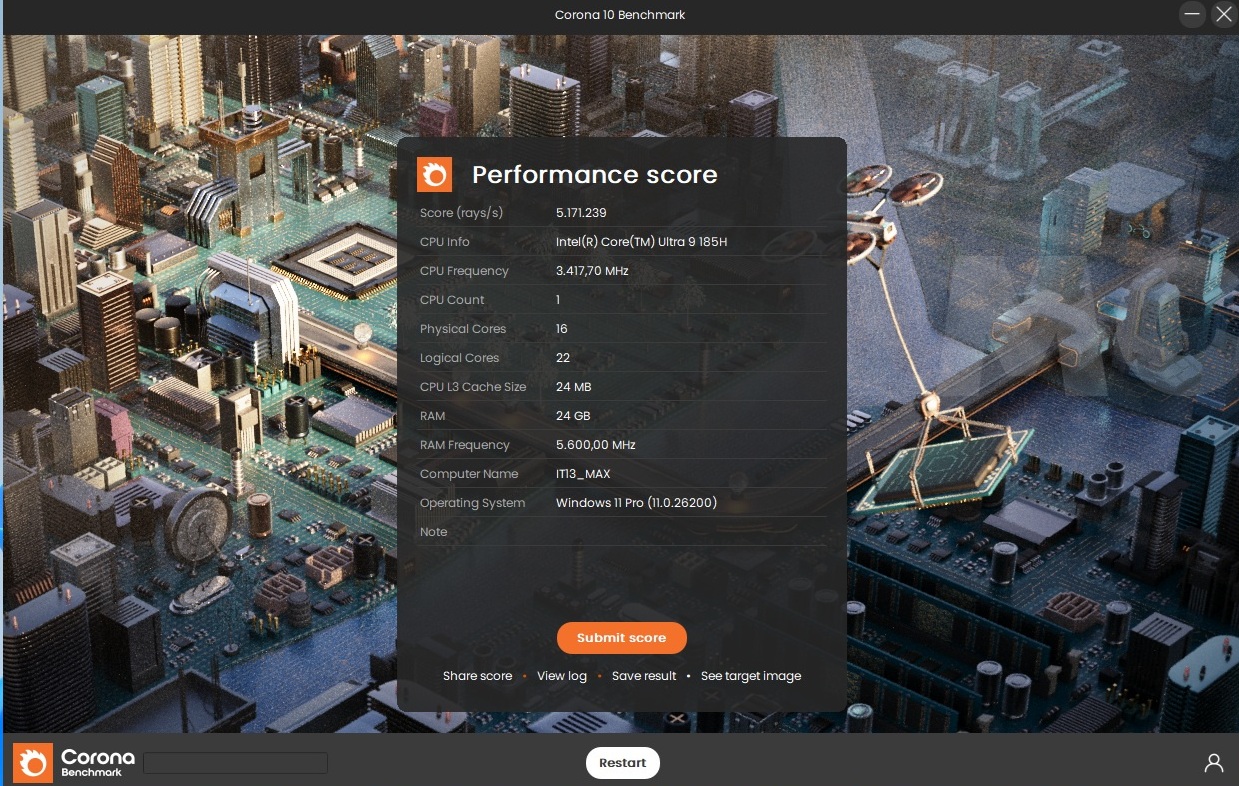Click the Score (rays/s) label
The width and height of the screenshot is (1239, 786).
[462, 213]
